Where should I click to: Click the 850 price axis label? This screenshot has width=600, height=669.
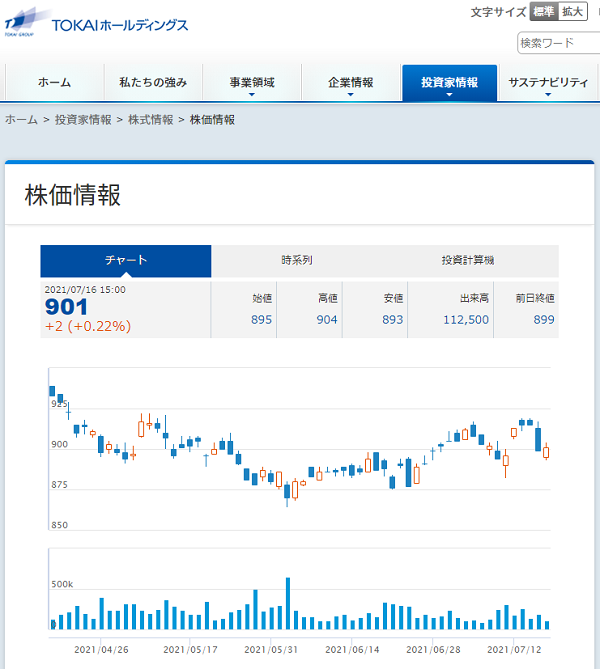pos(60,525)
